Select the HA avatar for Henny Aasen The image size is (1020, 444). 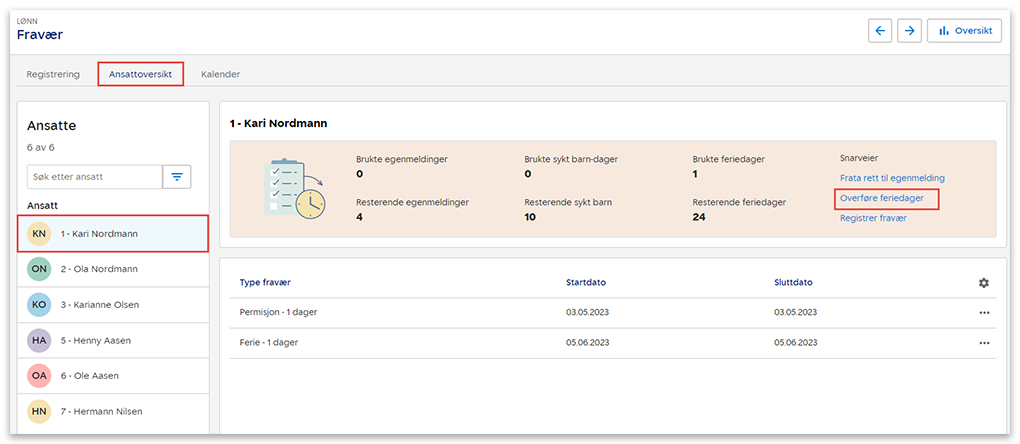click(x=39, y=341)
